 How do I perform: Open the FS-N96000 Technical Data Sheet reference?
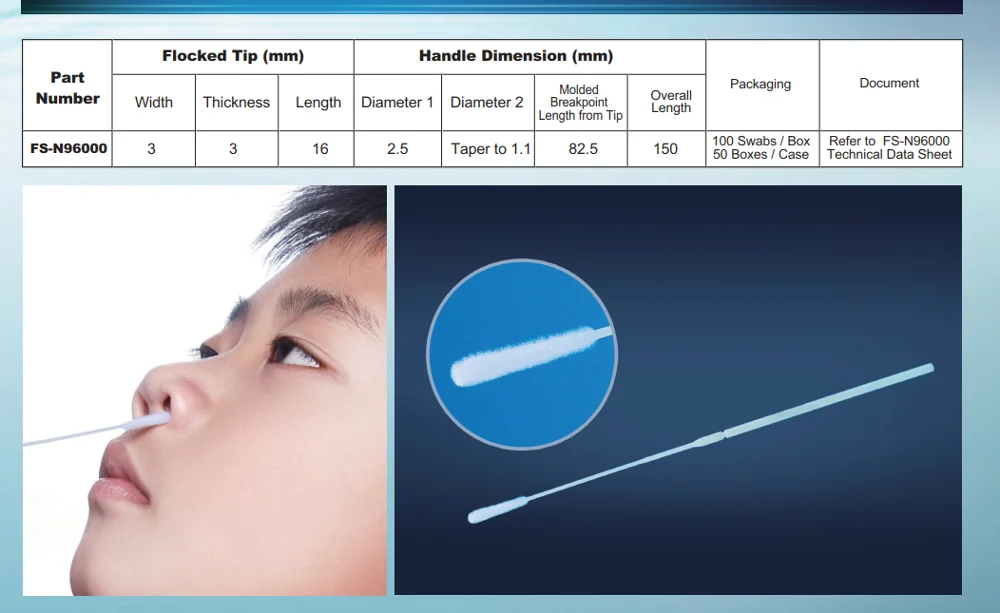pos(889,148)
